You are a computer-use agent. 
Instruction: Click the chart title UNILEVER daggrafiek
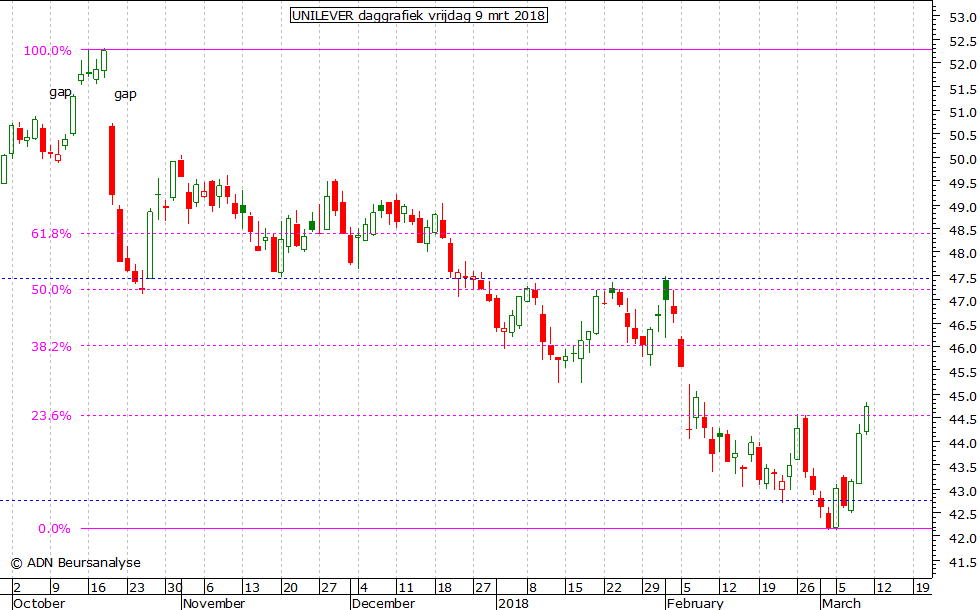[419, 15]
